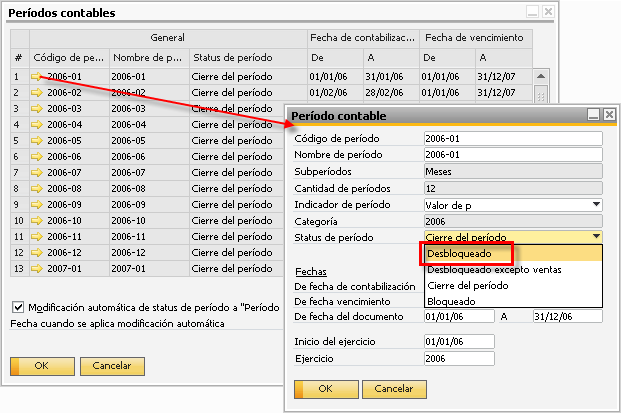Open link arrow for period 2006-04

coord(36,125)
